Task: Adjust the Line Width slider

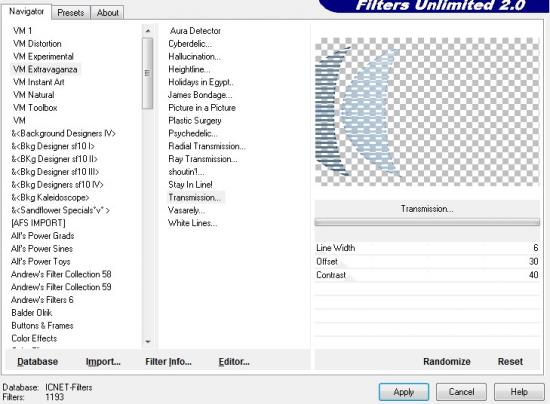Action: pos(427,248)
